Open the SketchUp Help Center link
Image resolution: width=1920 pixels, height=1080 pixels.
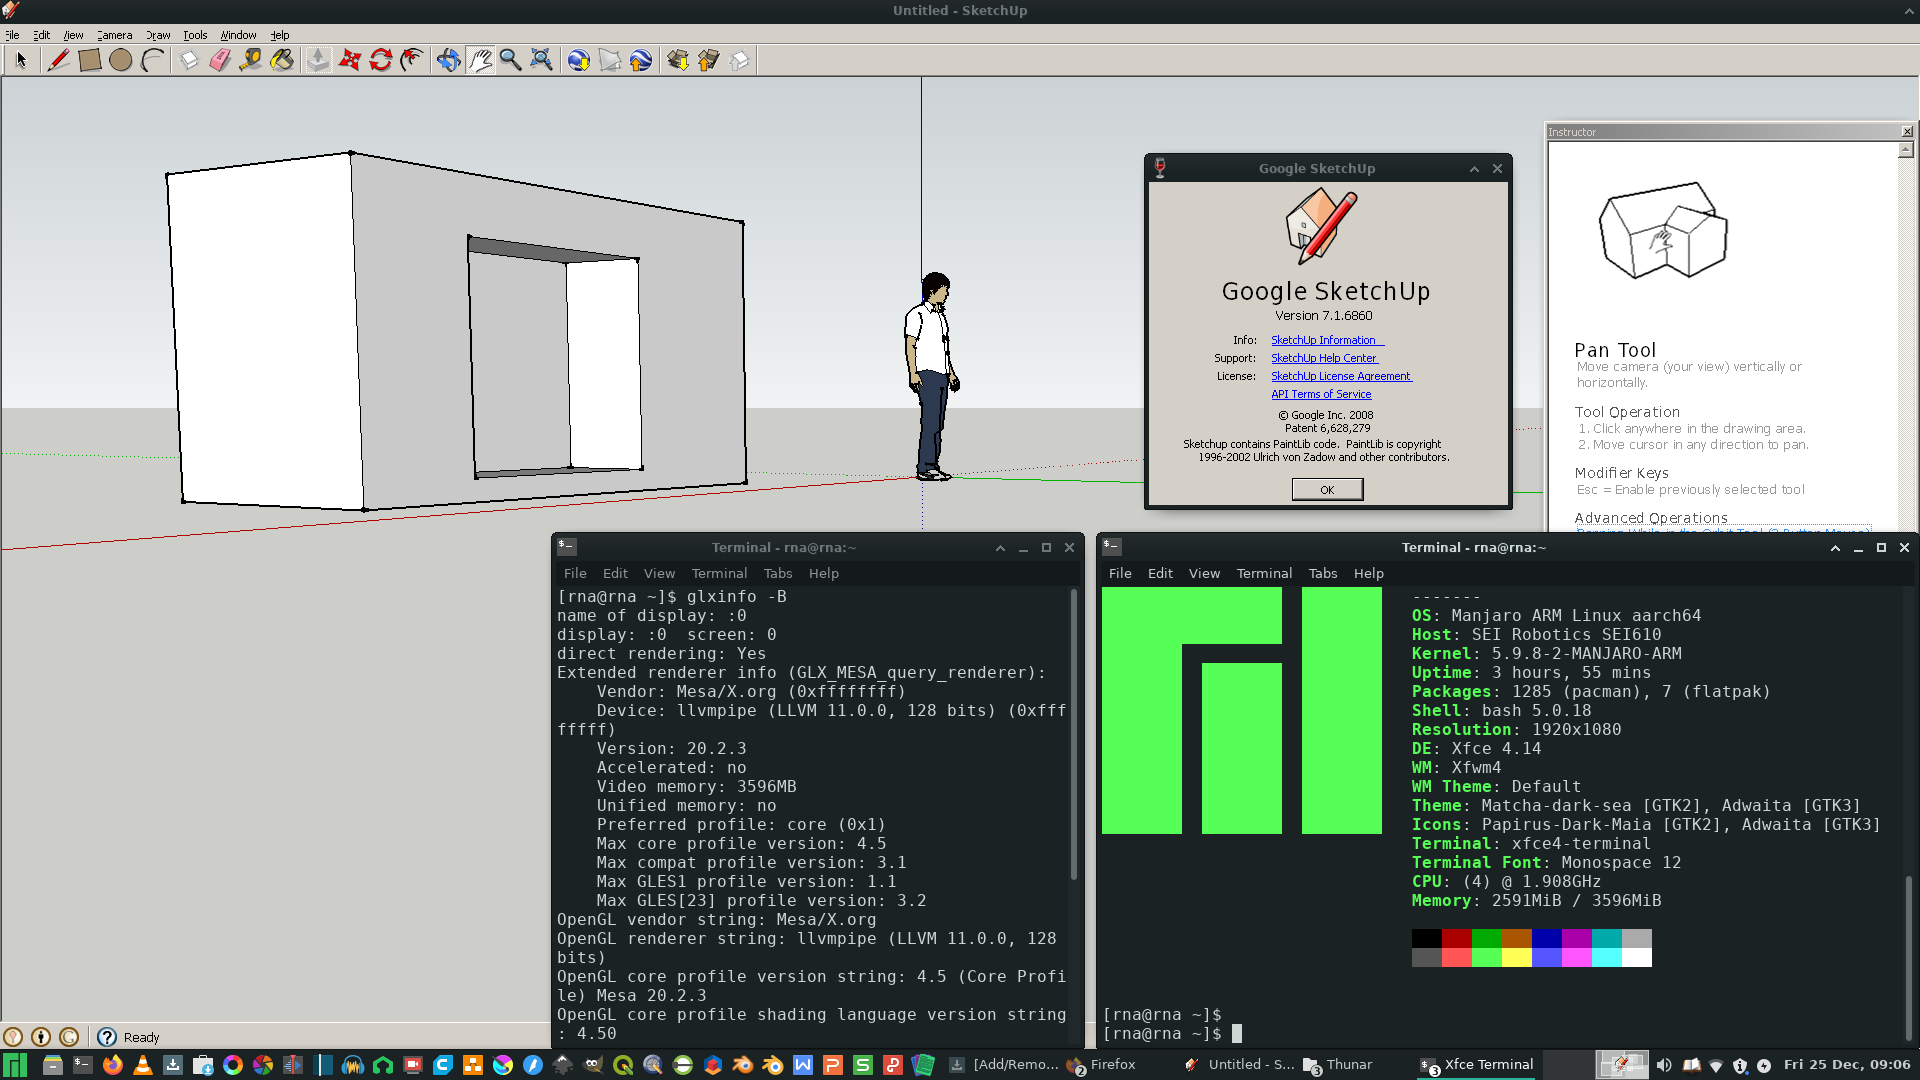[1323, 358]
